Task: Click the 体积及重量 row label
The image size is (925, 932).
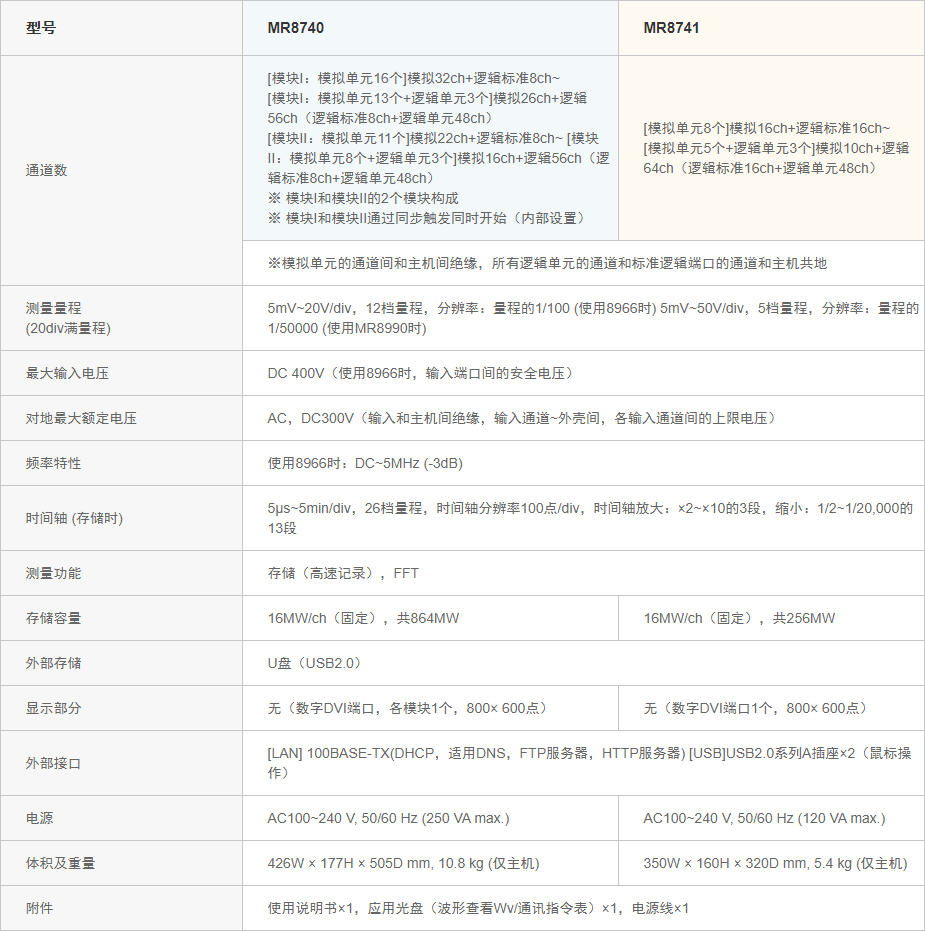Action: point(60,864)
